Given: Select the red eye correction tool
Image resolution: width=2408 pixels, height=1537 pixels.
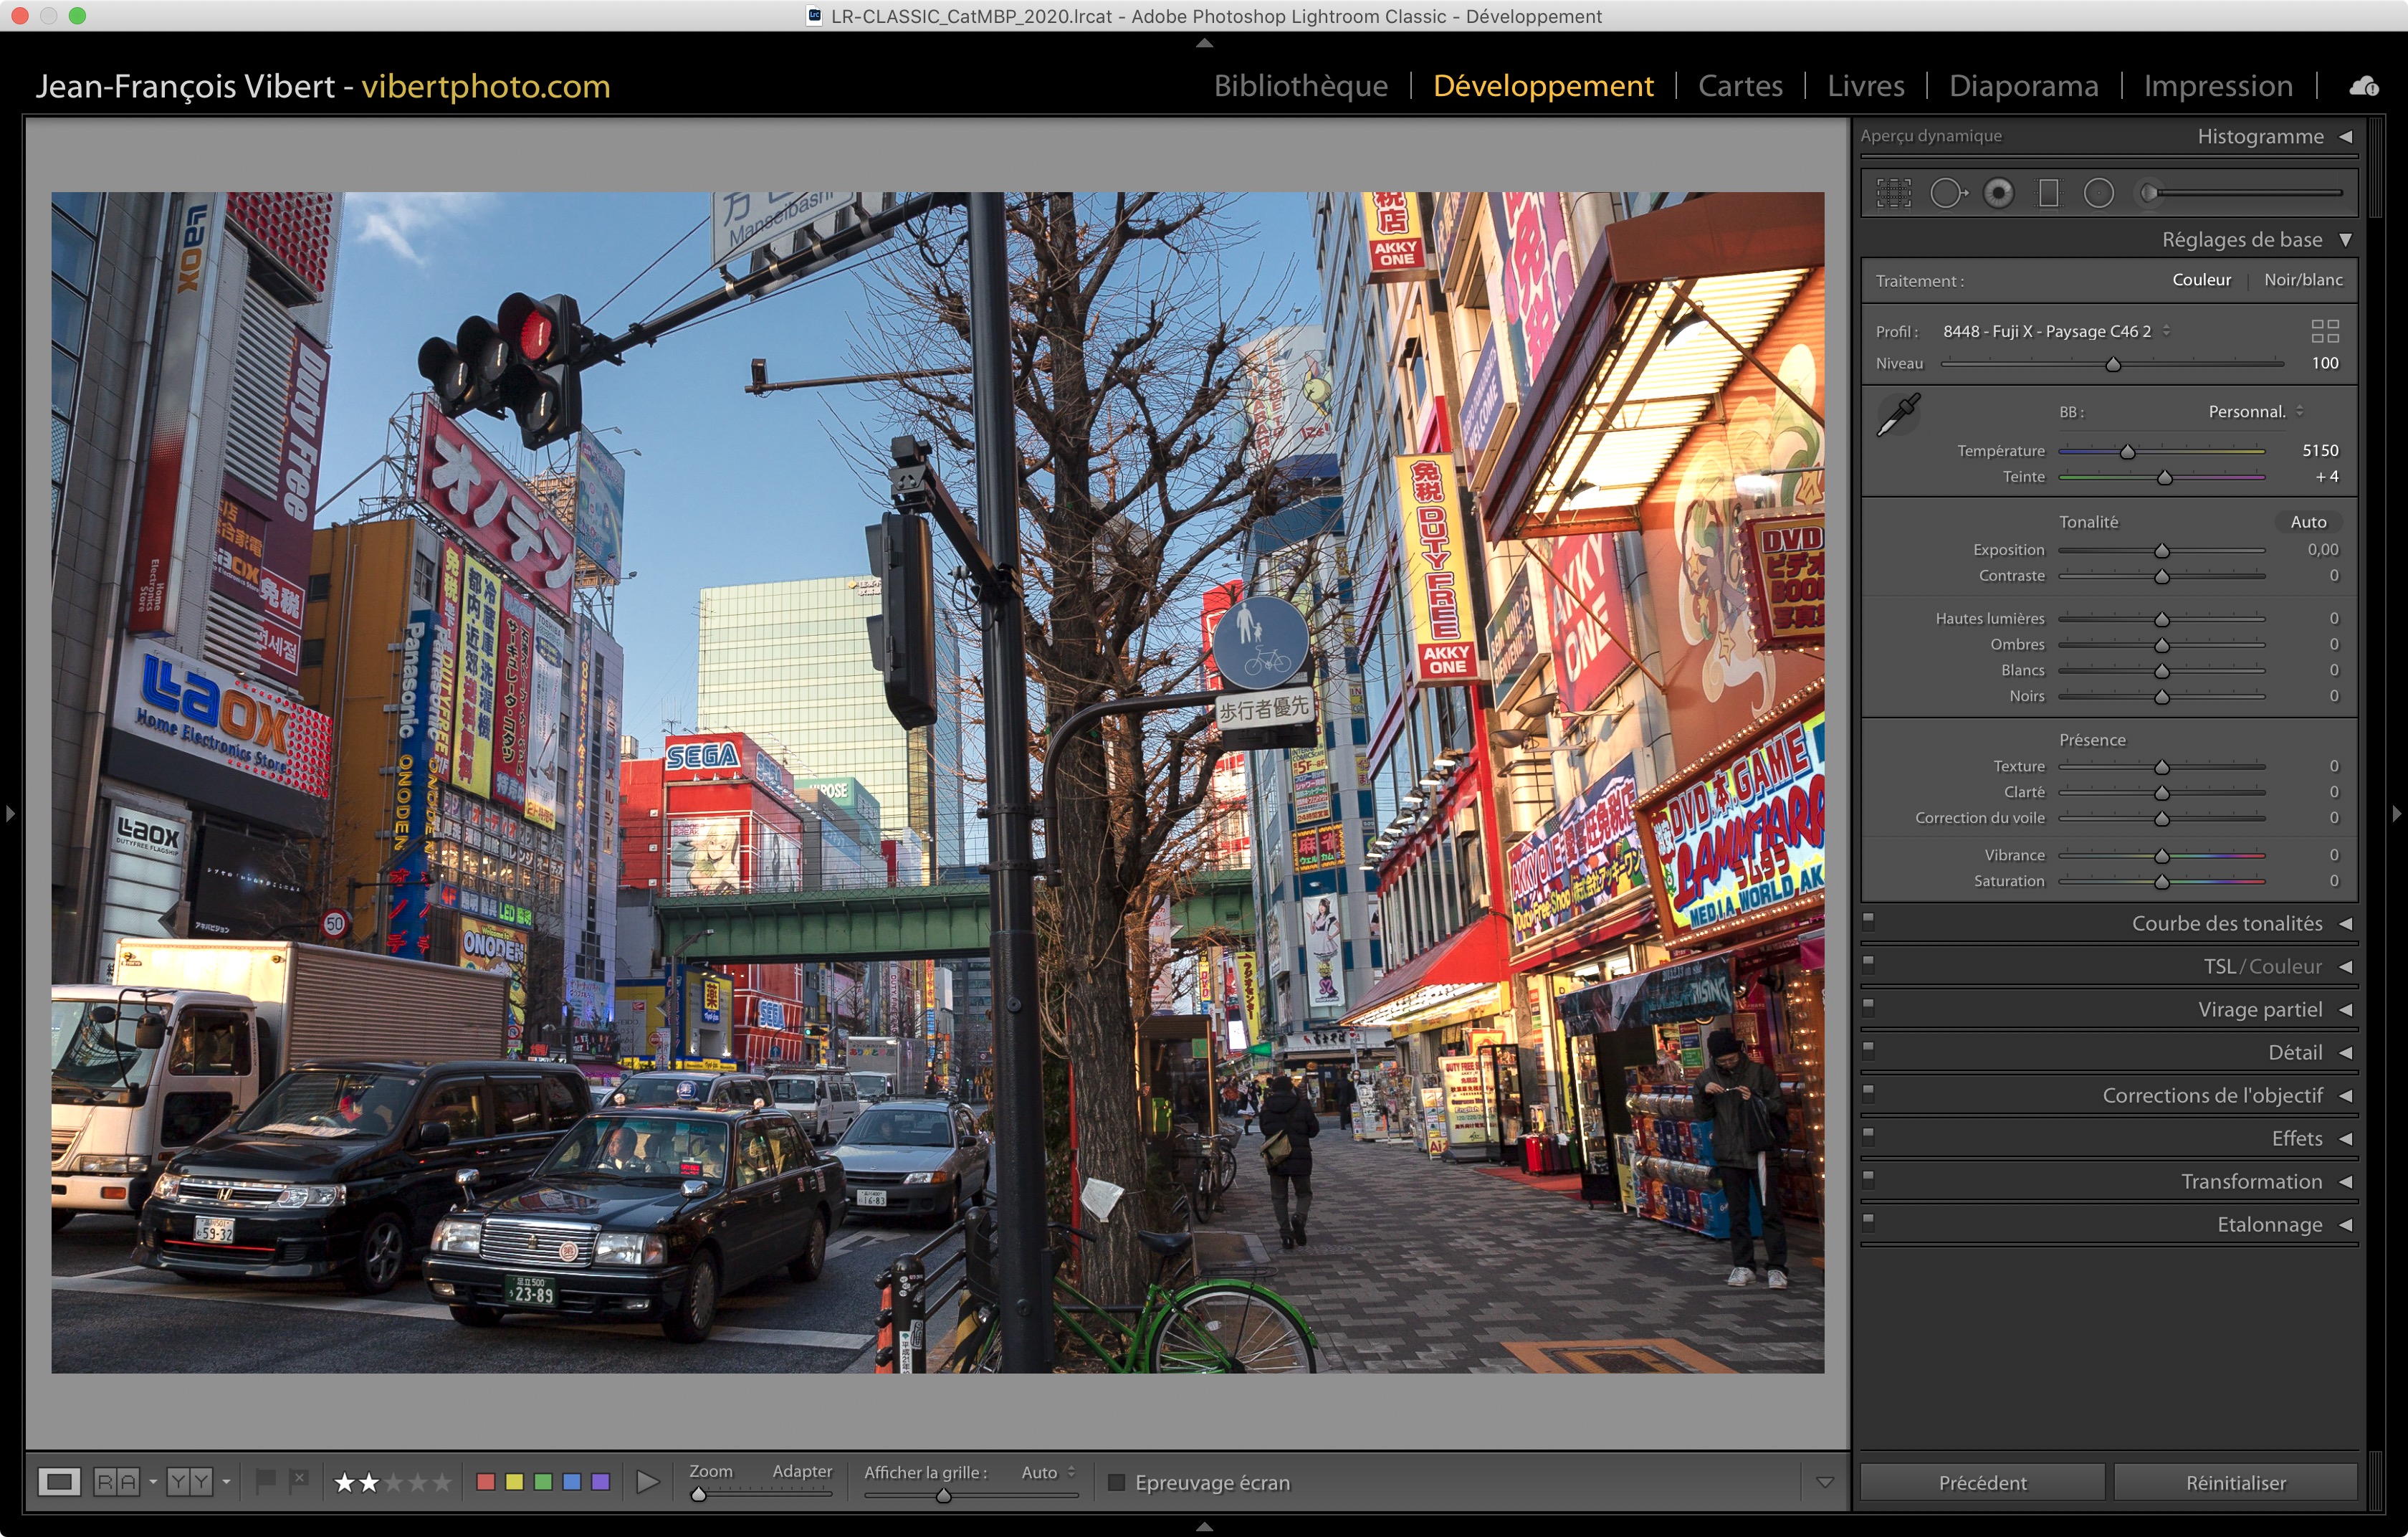Looking at the screenshot, I should click(x=1998, y=193).
